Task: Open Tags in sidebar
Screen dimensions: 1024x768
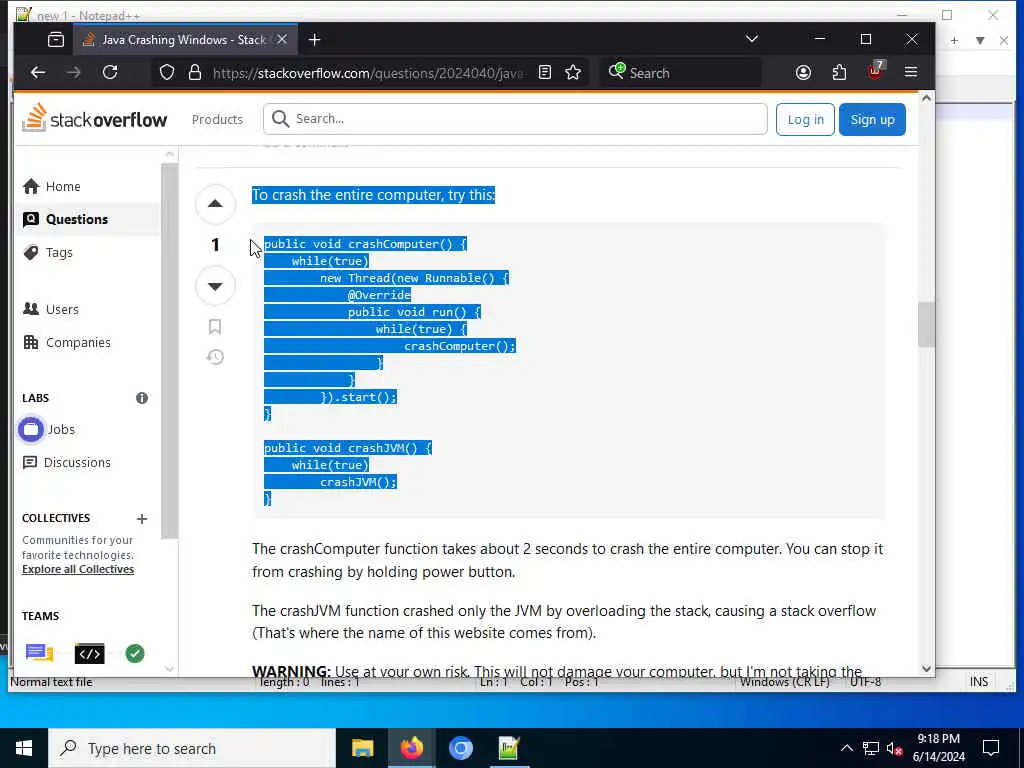Action: coord(59,253)
